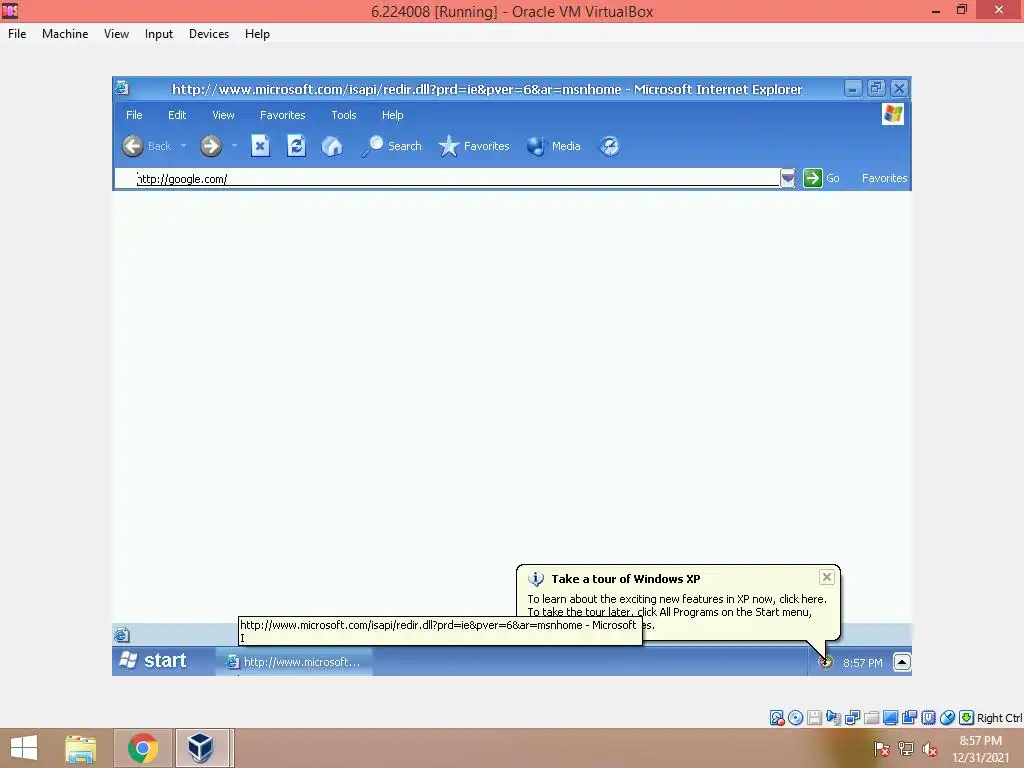The width and height of the screenshot is (1024, 768).
Task: Open the Media toolbar button in IE
Action: point(554,146)
